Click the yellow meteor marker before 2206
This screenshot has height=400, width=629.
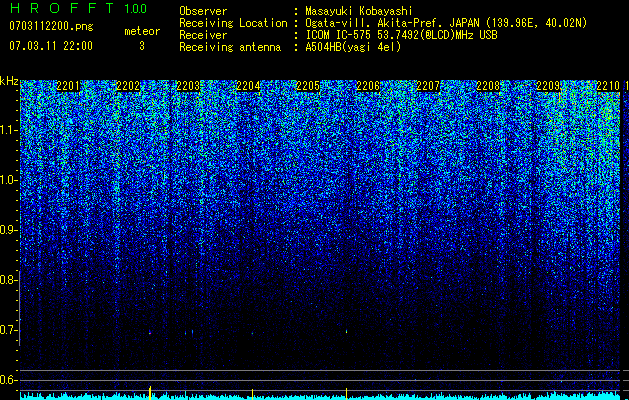347,394
